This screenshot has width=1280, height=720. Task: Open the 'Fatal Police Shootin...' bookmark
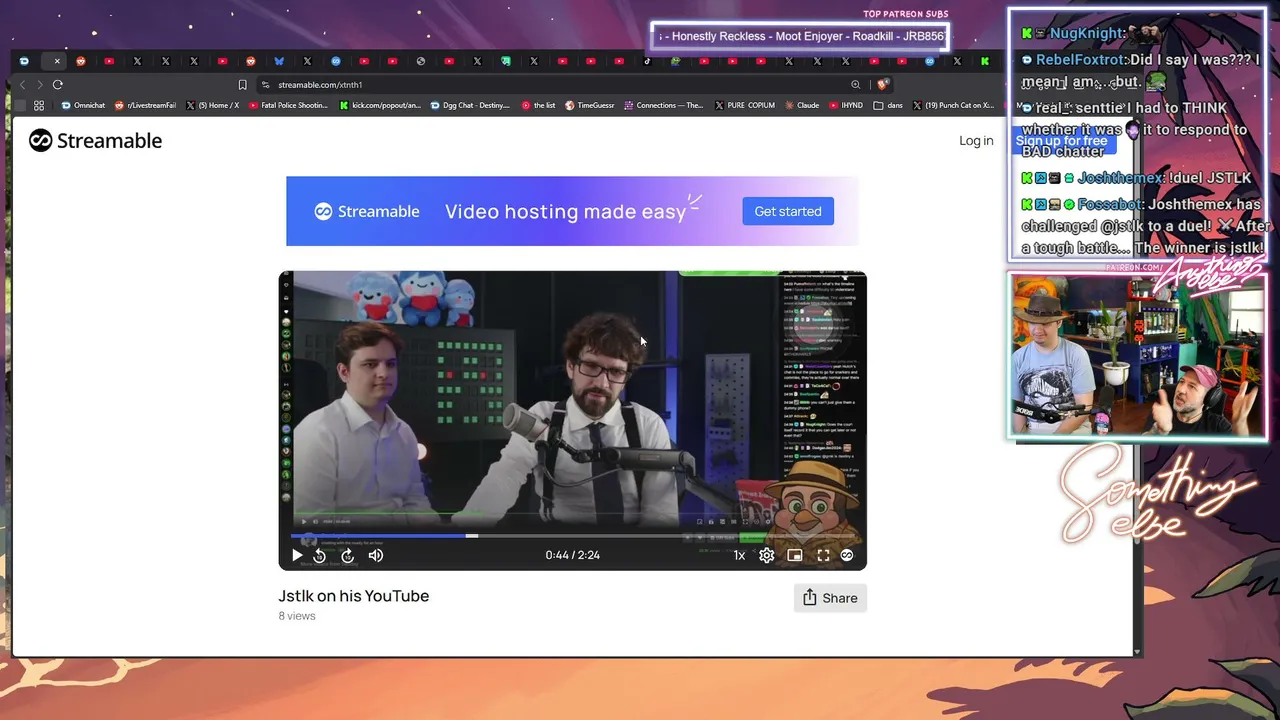[x=290, y=105]
